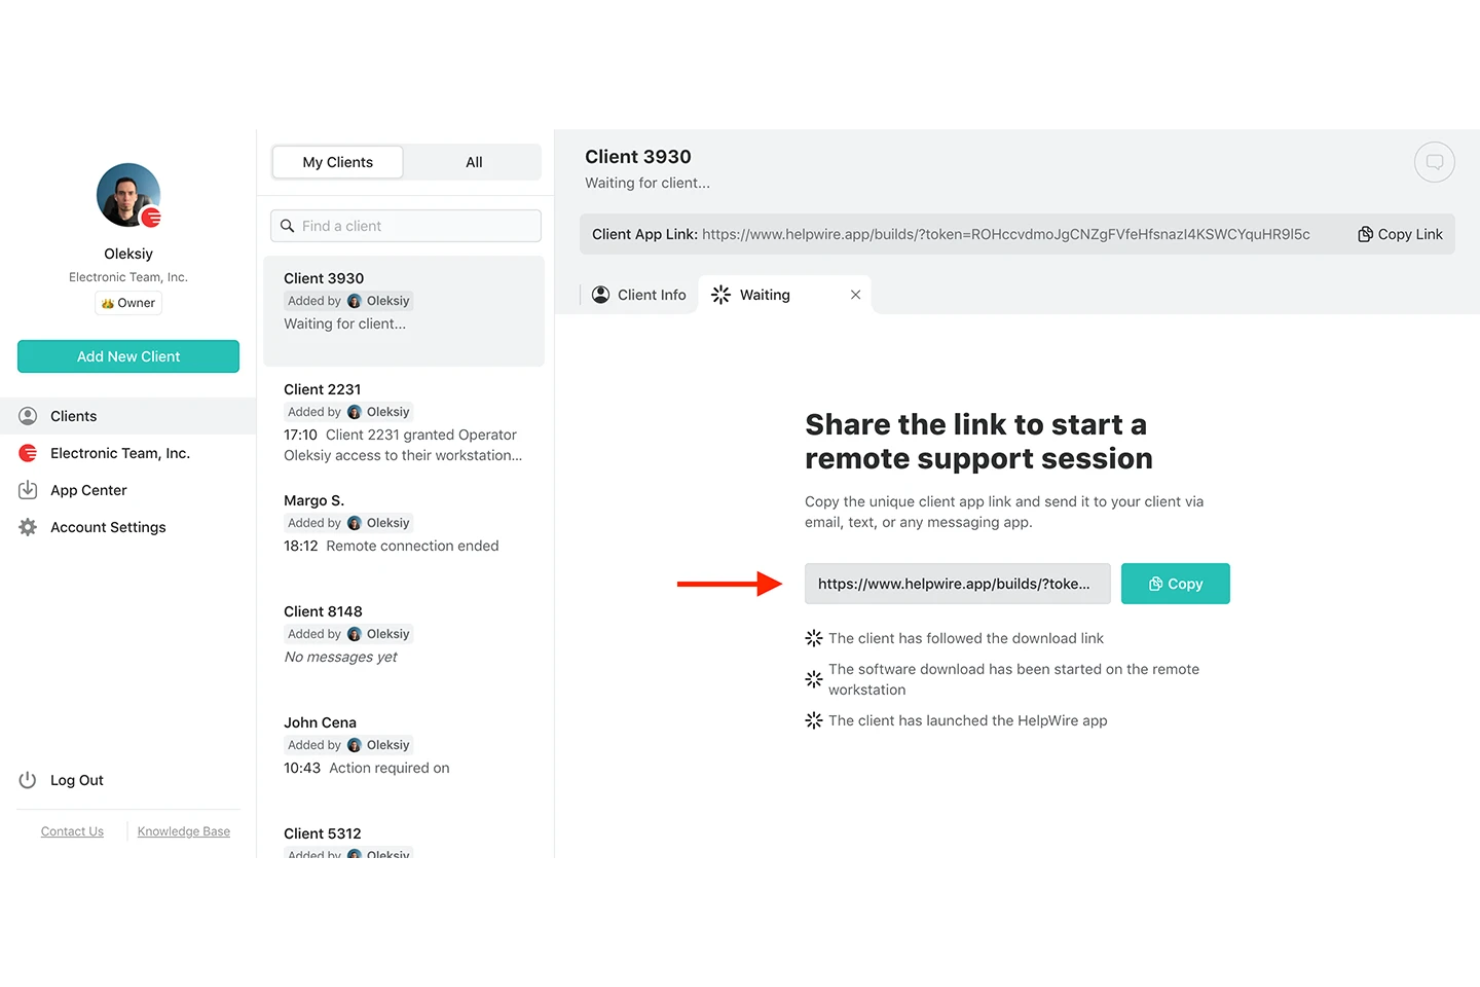
Task: Click the search magnifier icon
Action: tap(288, 226)
